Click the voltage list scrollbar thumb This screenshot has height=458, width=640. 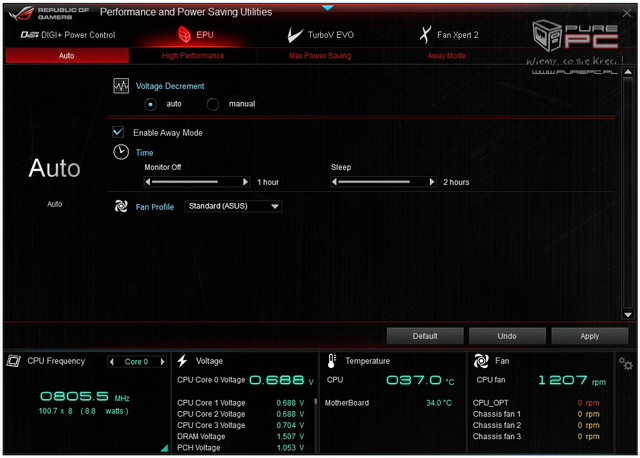pos(316,402)
